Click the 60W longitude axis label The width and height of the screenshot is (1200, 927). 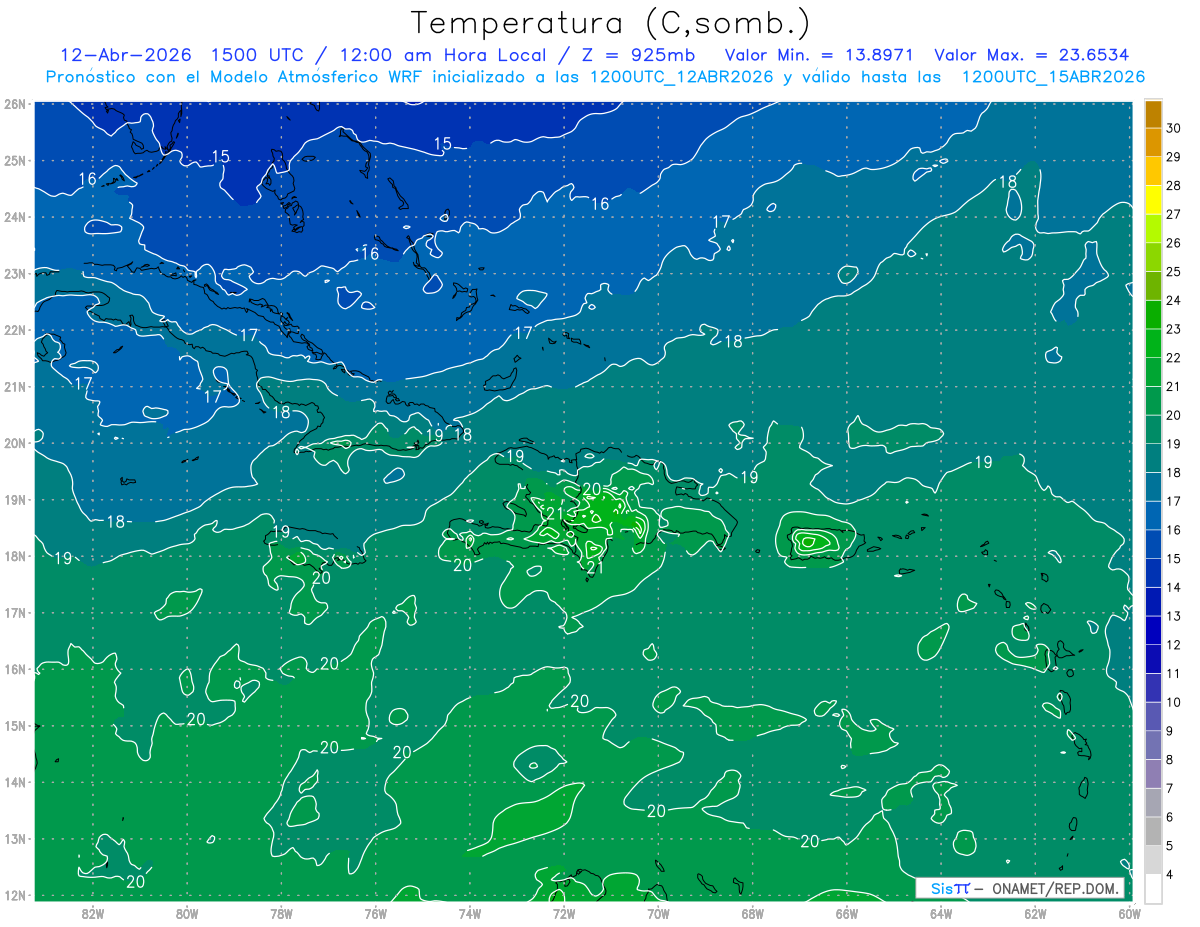[1129, 913]
